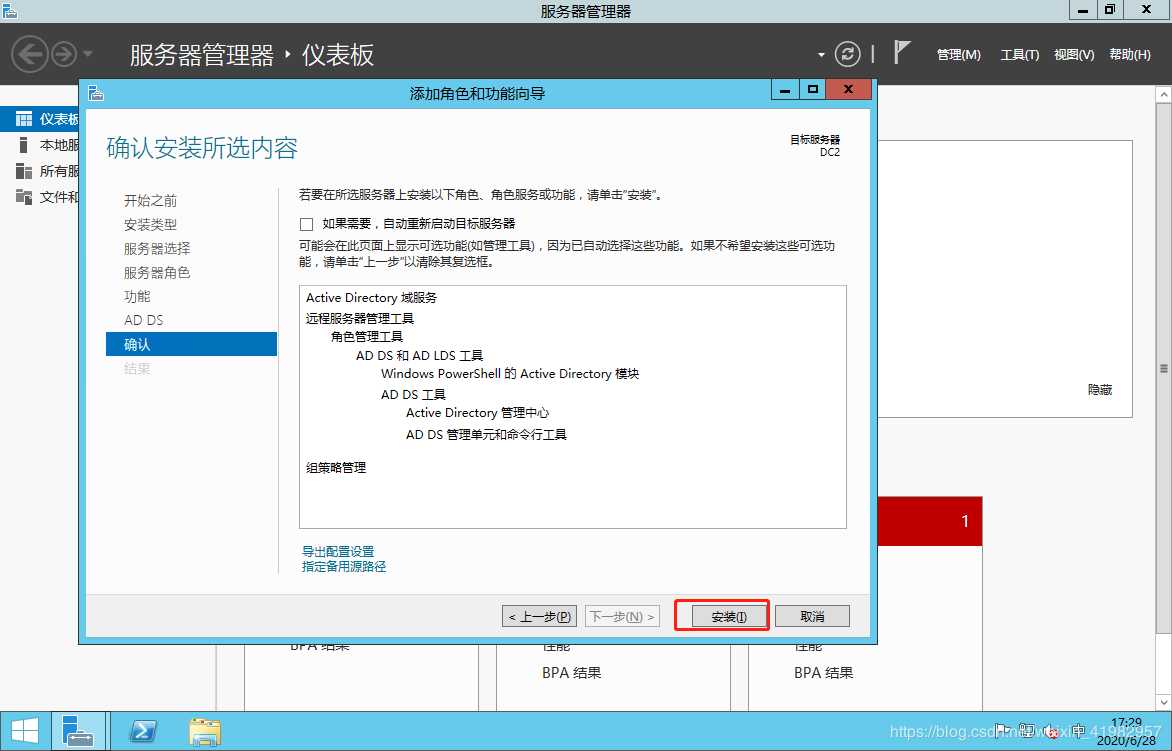Image resolution: width=1172 pixels, height=751 pixels.
Task: Open File Explorer from taskbar
Action: click(x=204, y=731)
